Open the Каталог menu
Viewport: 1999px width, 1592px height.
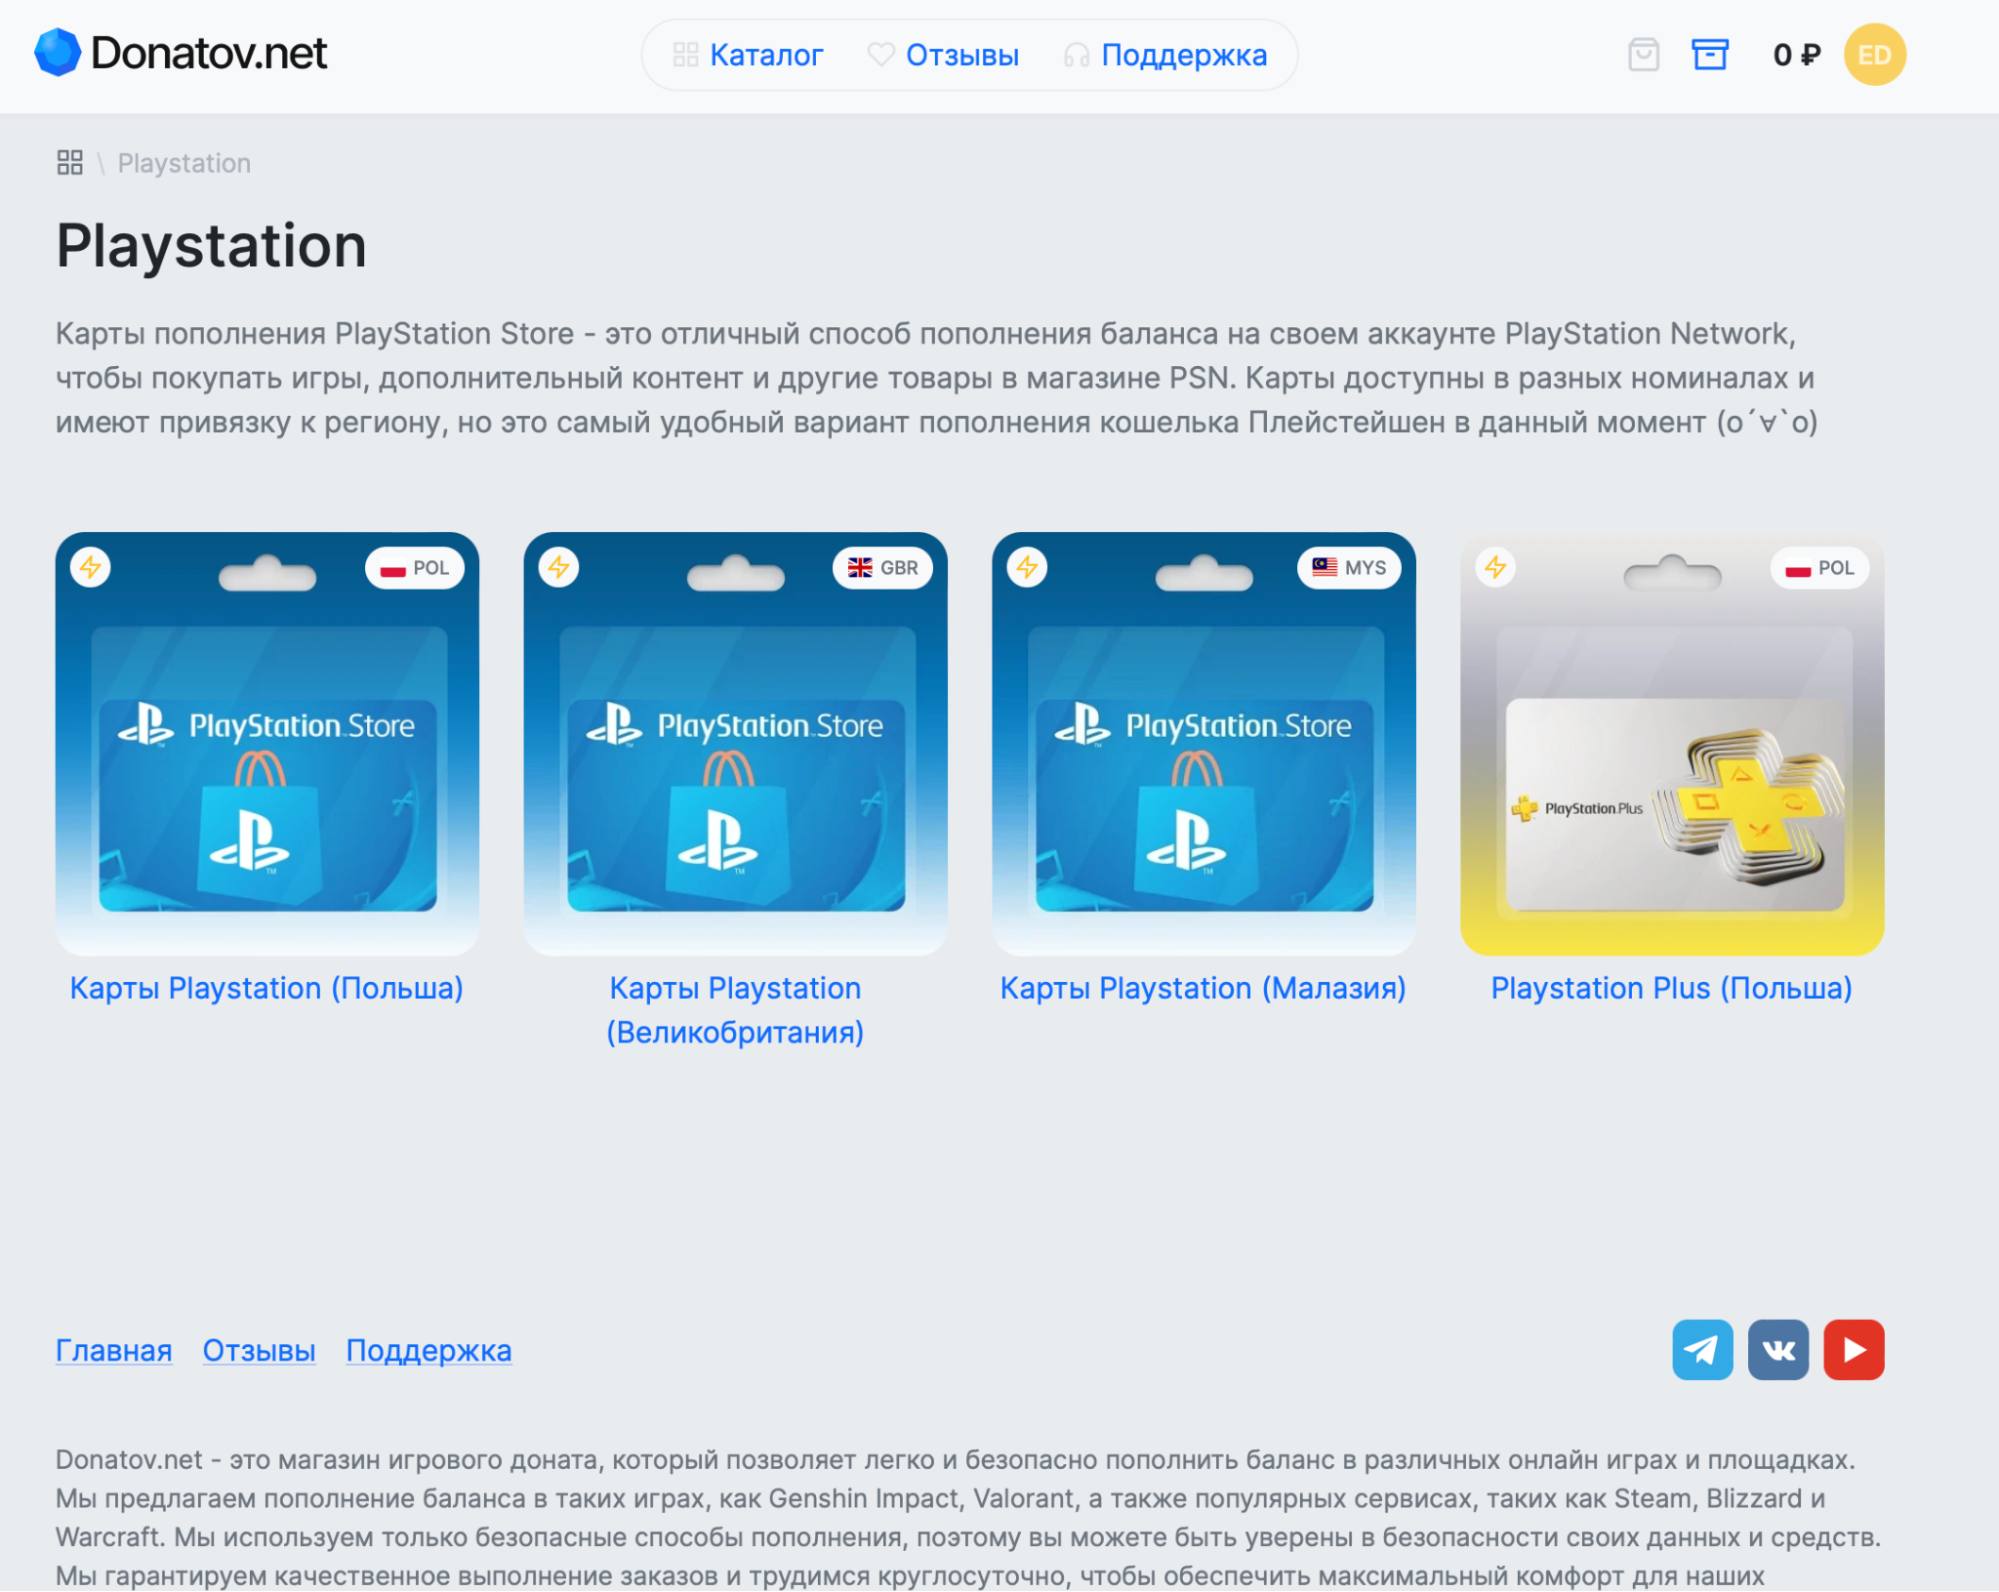[x=748, y=55]
